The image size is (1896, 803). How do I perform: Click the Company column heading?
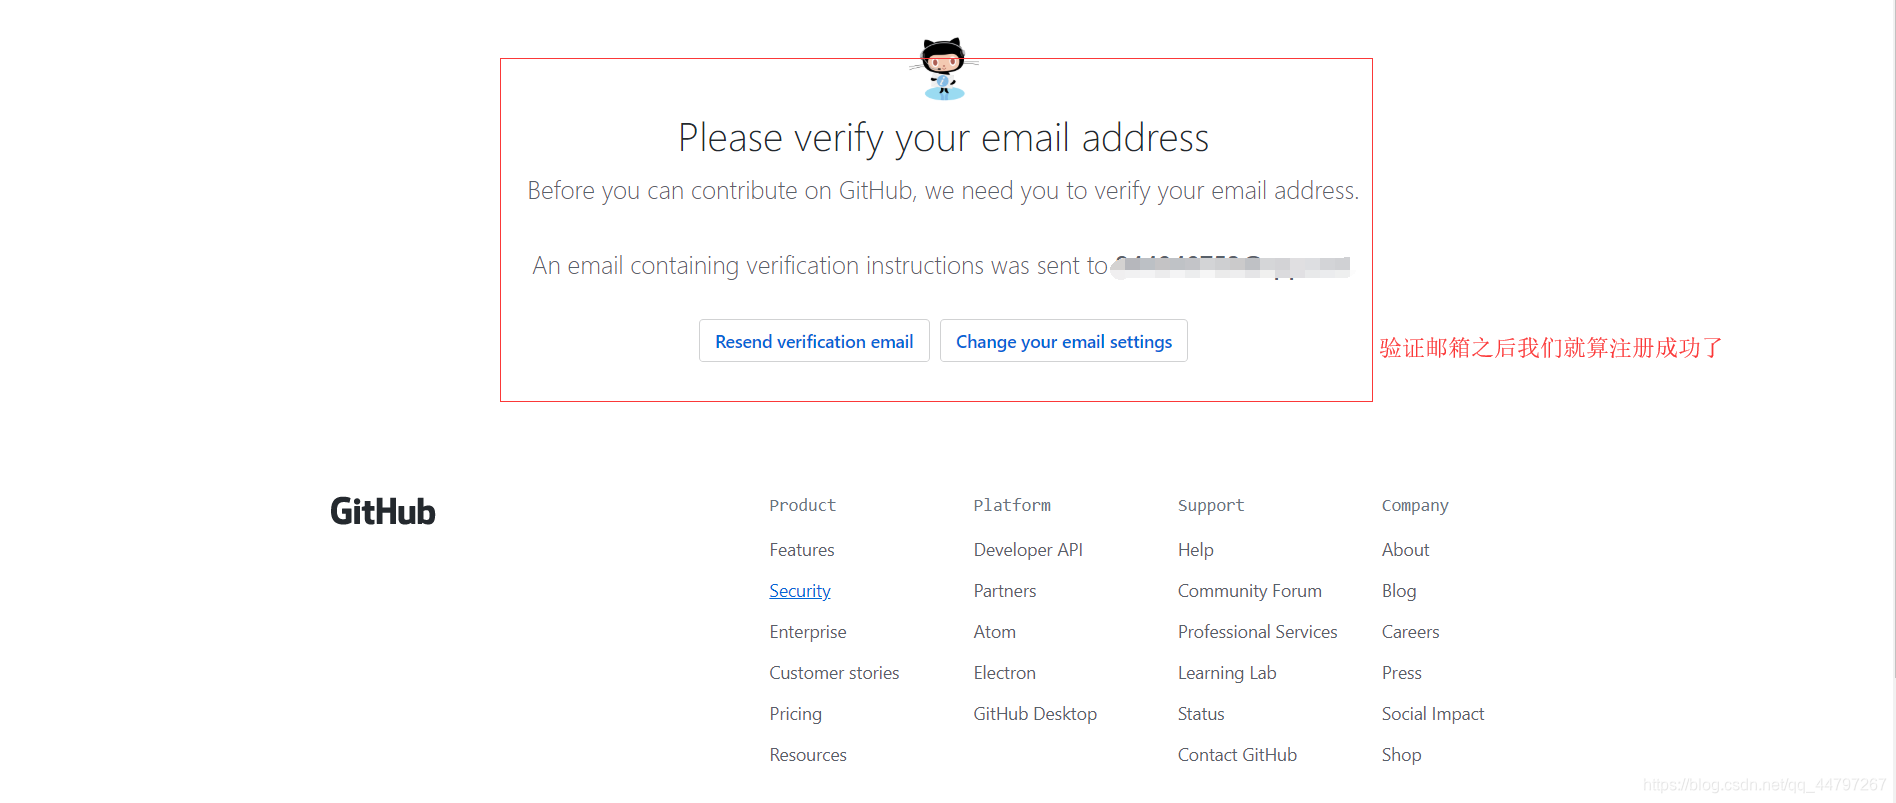pos(1415,506)
